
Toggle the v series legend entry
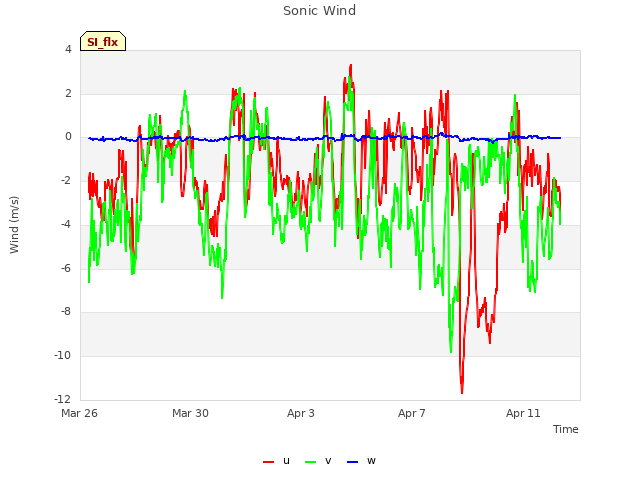pyautogui.click(x=318, y=461)
